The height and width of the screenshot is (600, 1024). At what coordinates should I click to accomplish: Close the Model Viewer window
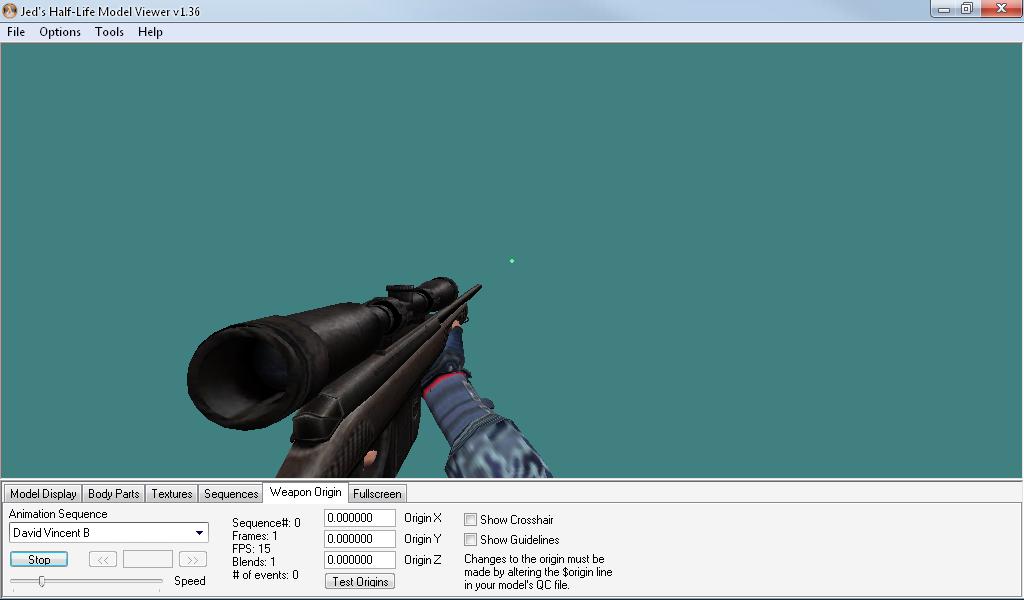pyautogui.click(x=1001, y=9)
